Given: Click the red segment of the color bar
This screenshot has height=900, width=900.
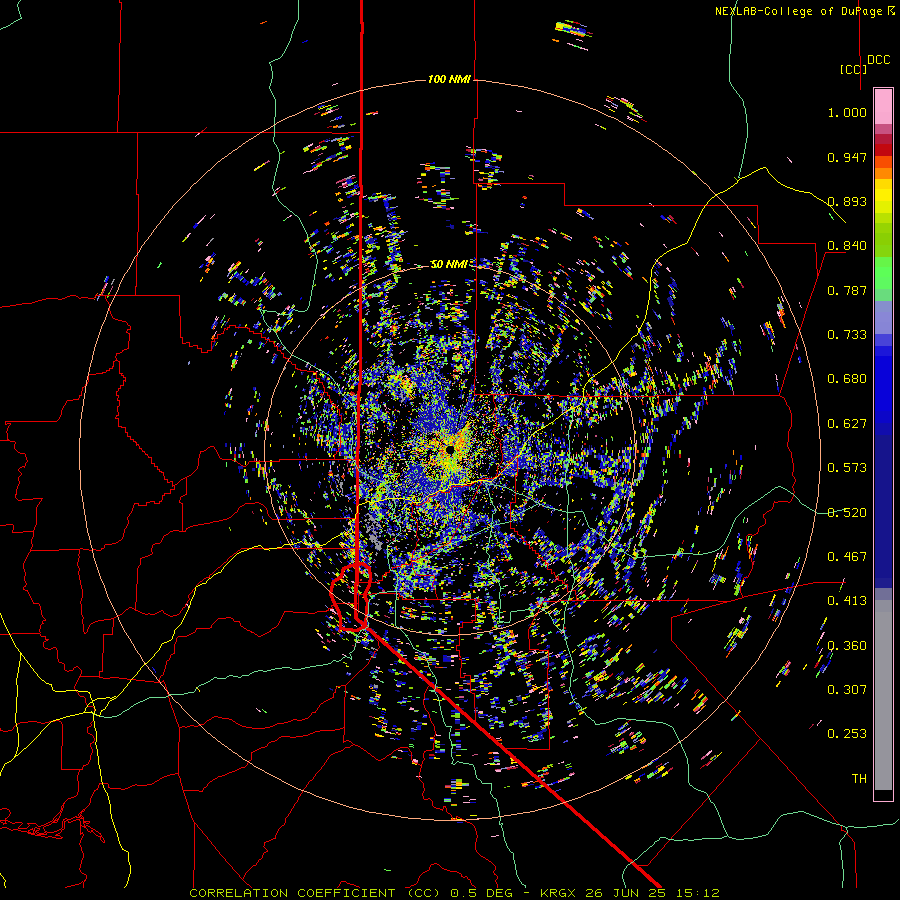Looking at the screenshot, I should [x=883, y=150].
